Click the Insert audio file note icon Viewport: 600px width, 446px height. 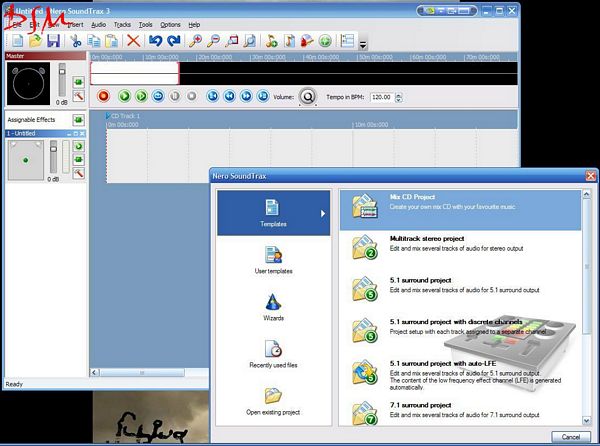(271, 41)
